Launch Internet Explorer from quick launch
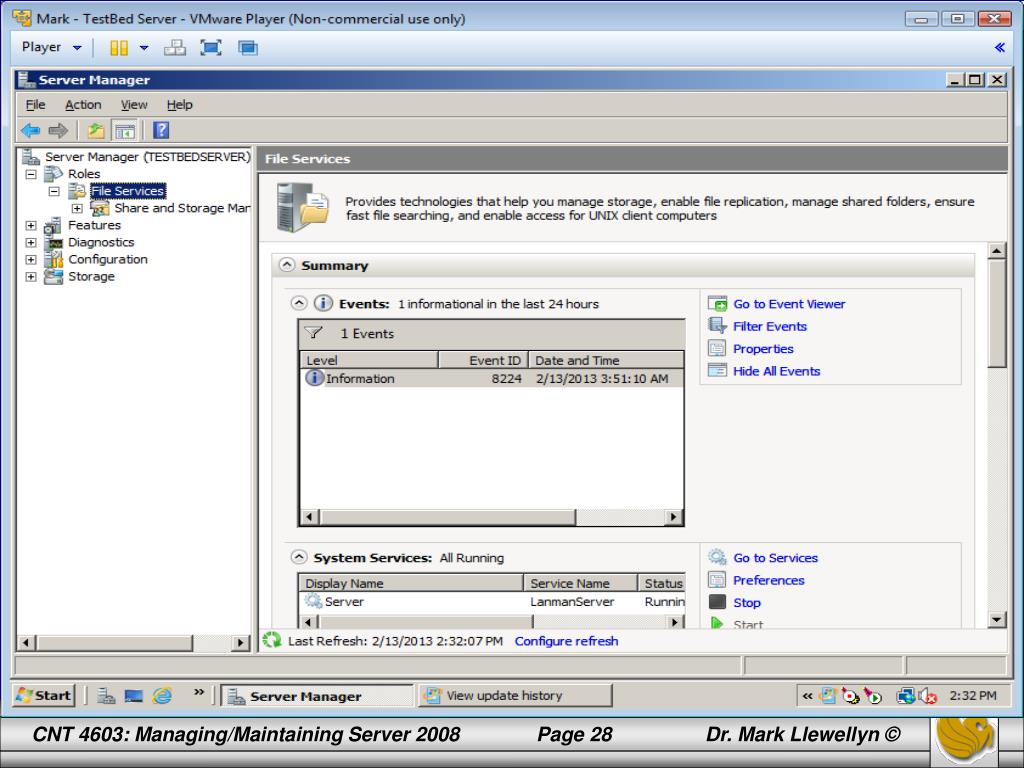The width and height of the screenshot is (1024, 768). [x=162, y=696]
